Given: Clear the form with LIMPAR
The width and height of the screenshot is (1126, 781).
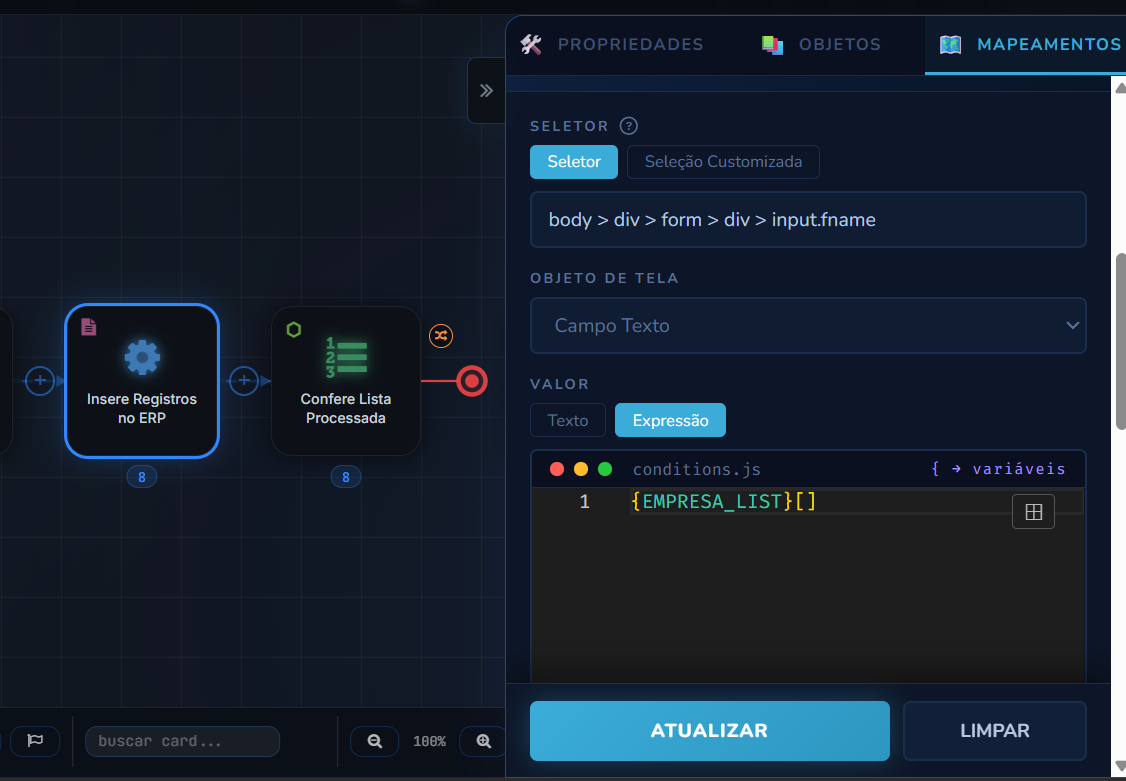Looking at the screenshot, I should coord(995,731).
